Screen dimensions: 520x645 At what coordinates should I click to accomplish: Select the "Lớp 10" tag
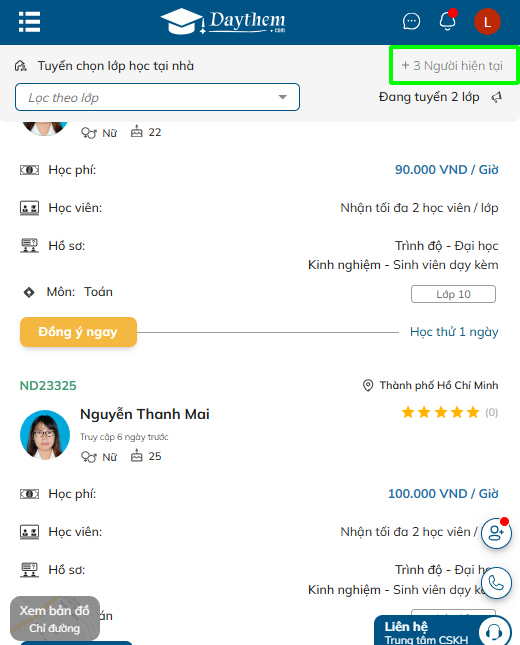click(x=453, y=294)
